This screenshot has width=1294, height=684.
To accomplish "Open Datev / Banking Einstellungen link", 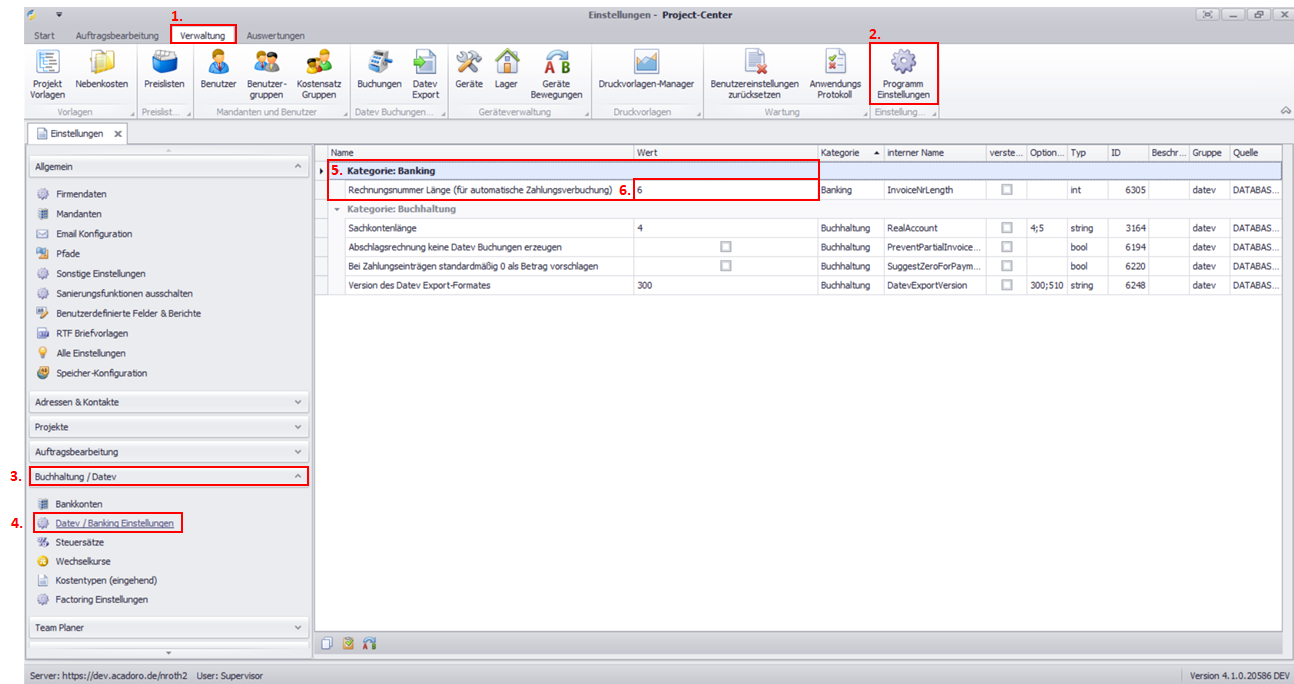I will pyautogui.click(x=114, y=523).
